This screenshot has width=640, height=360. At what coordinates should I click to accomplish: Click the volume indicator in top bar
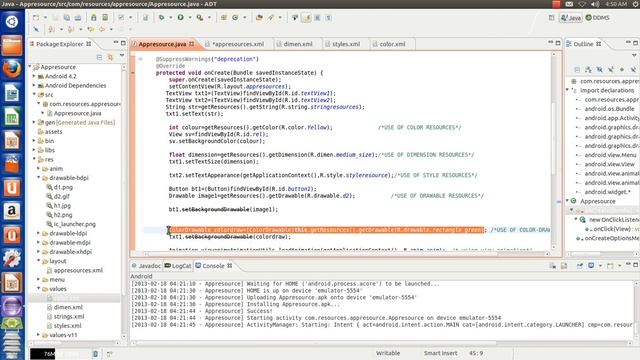click(595, 4)
